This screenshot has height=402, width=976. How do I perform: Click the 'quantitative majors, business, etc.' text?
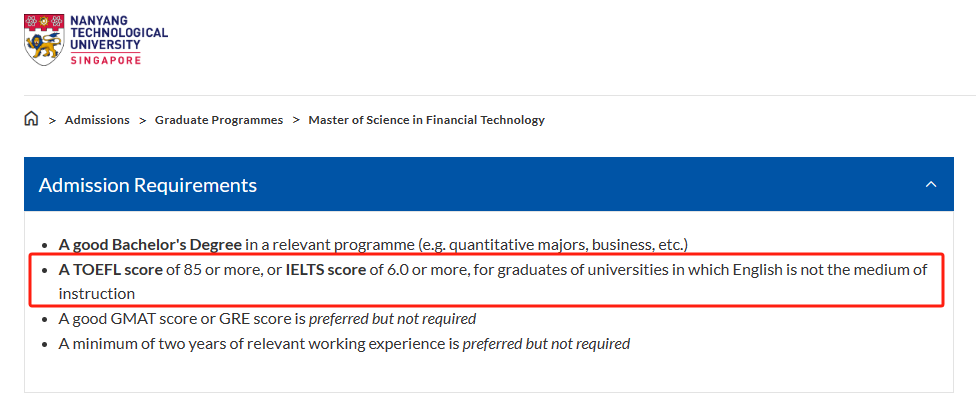(566, 245)
